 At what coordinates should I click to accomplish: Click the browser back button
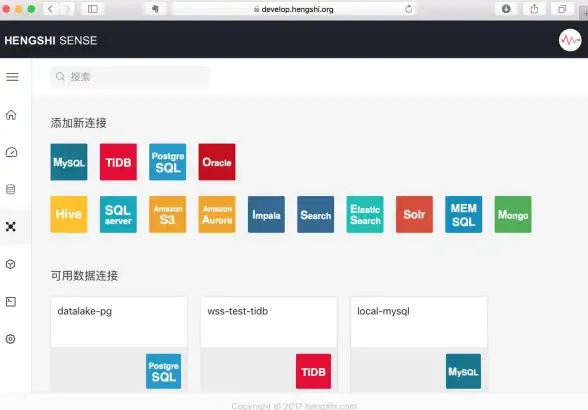[x=51, y=9]
